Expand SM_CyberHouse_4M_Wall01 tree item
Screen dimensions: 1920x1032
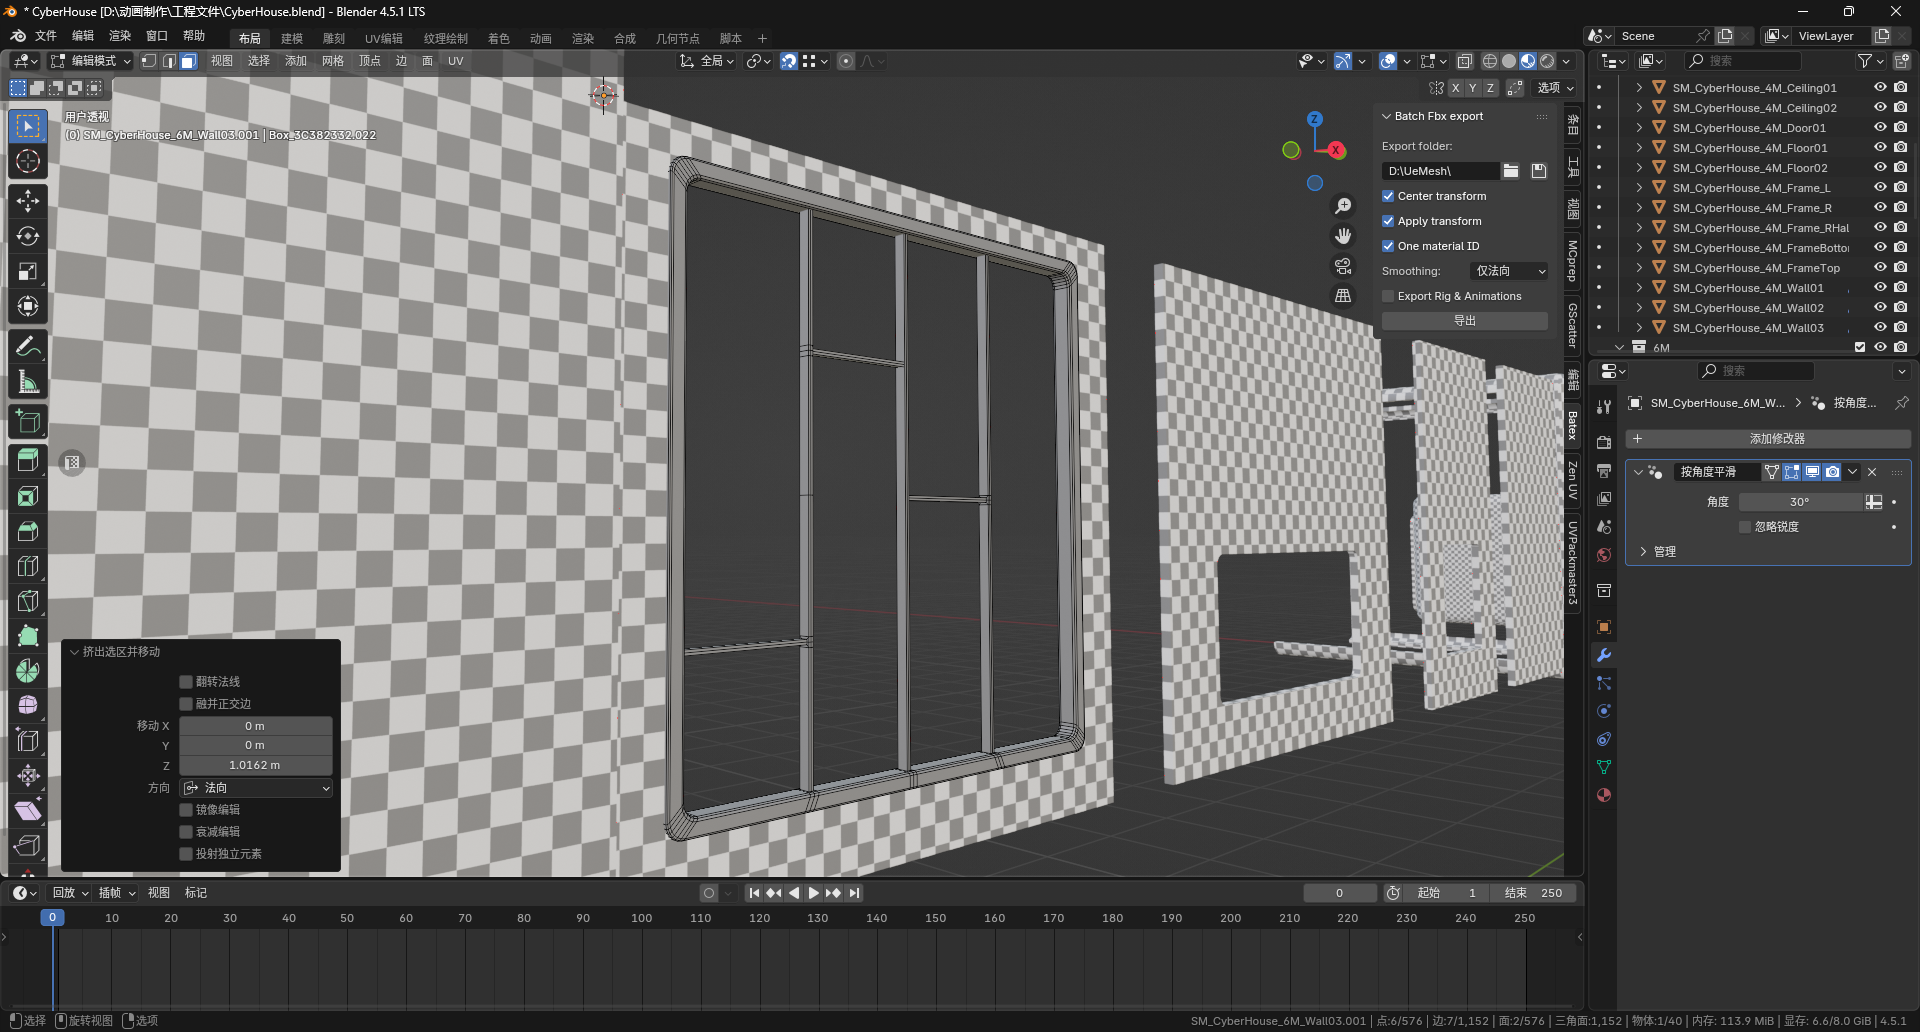point(1639,288)
